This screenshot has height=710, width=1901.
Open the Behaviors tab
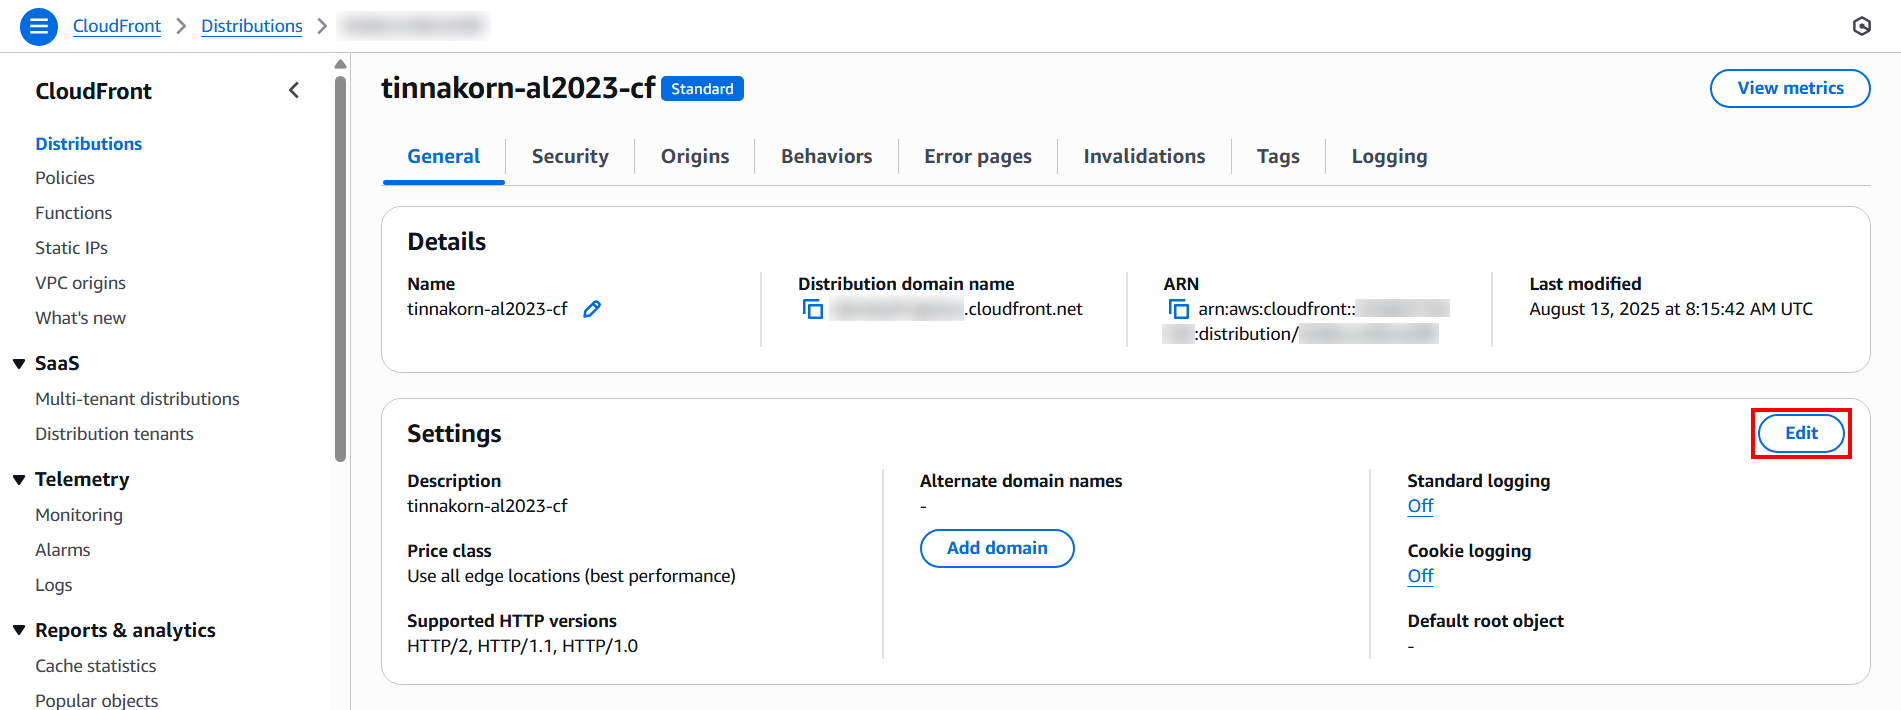click(x=826, y=157)
